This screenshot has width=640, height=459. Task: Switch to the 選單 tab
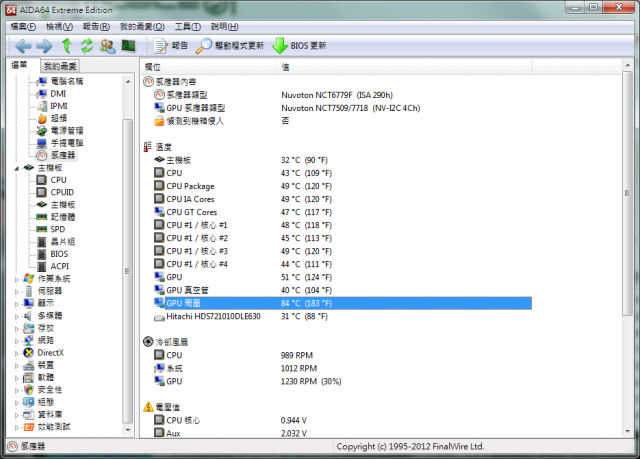[x=19, y=65]
